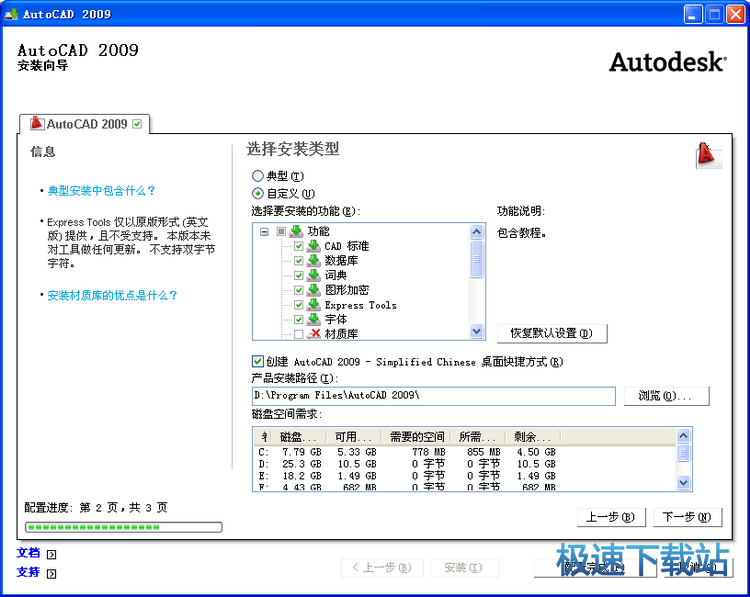Uncheck the CAD 标准 feature checkbox
The height and width of the screenshot is (597, 750).
tap(298, 246)
